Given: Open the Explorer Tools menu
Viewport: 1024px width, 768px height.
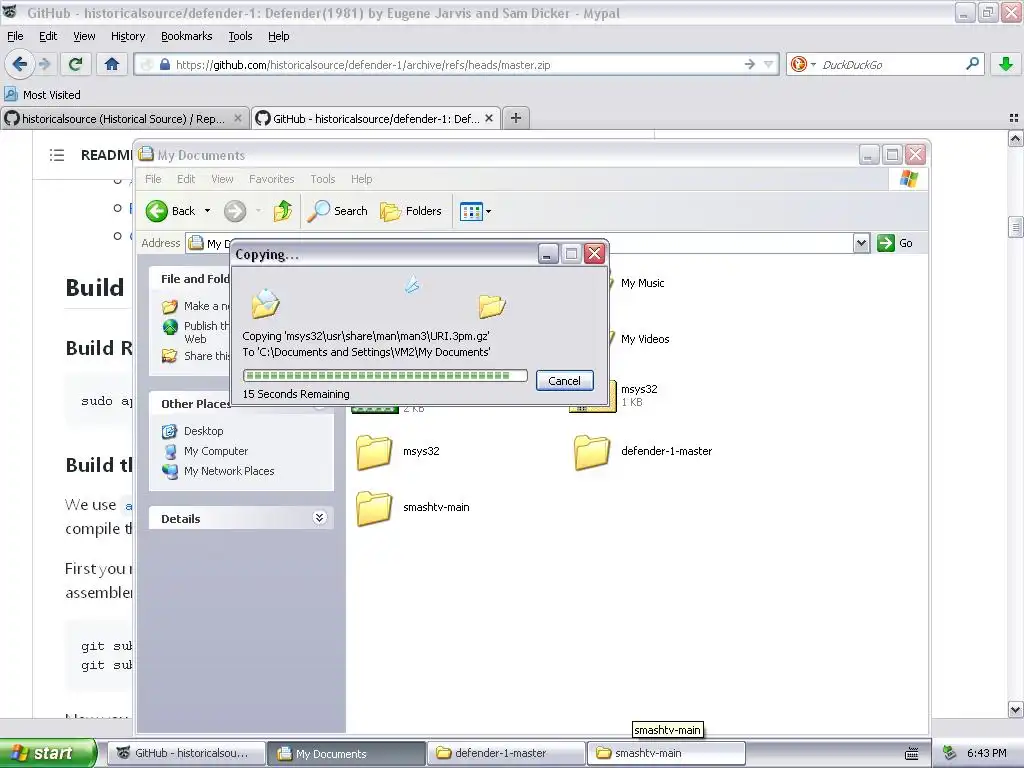Looking at the screenshot, I should 322,179.
